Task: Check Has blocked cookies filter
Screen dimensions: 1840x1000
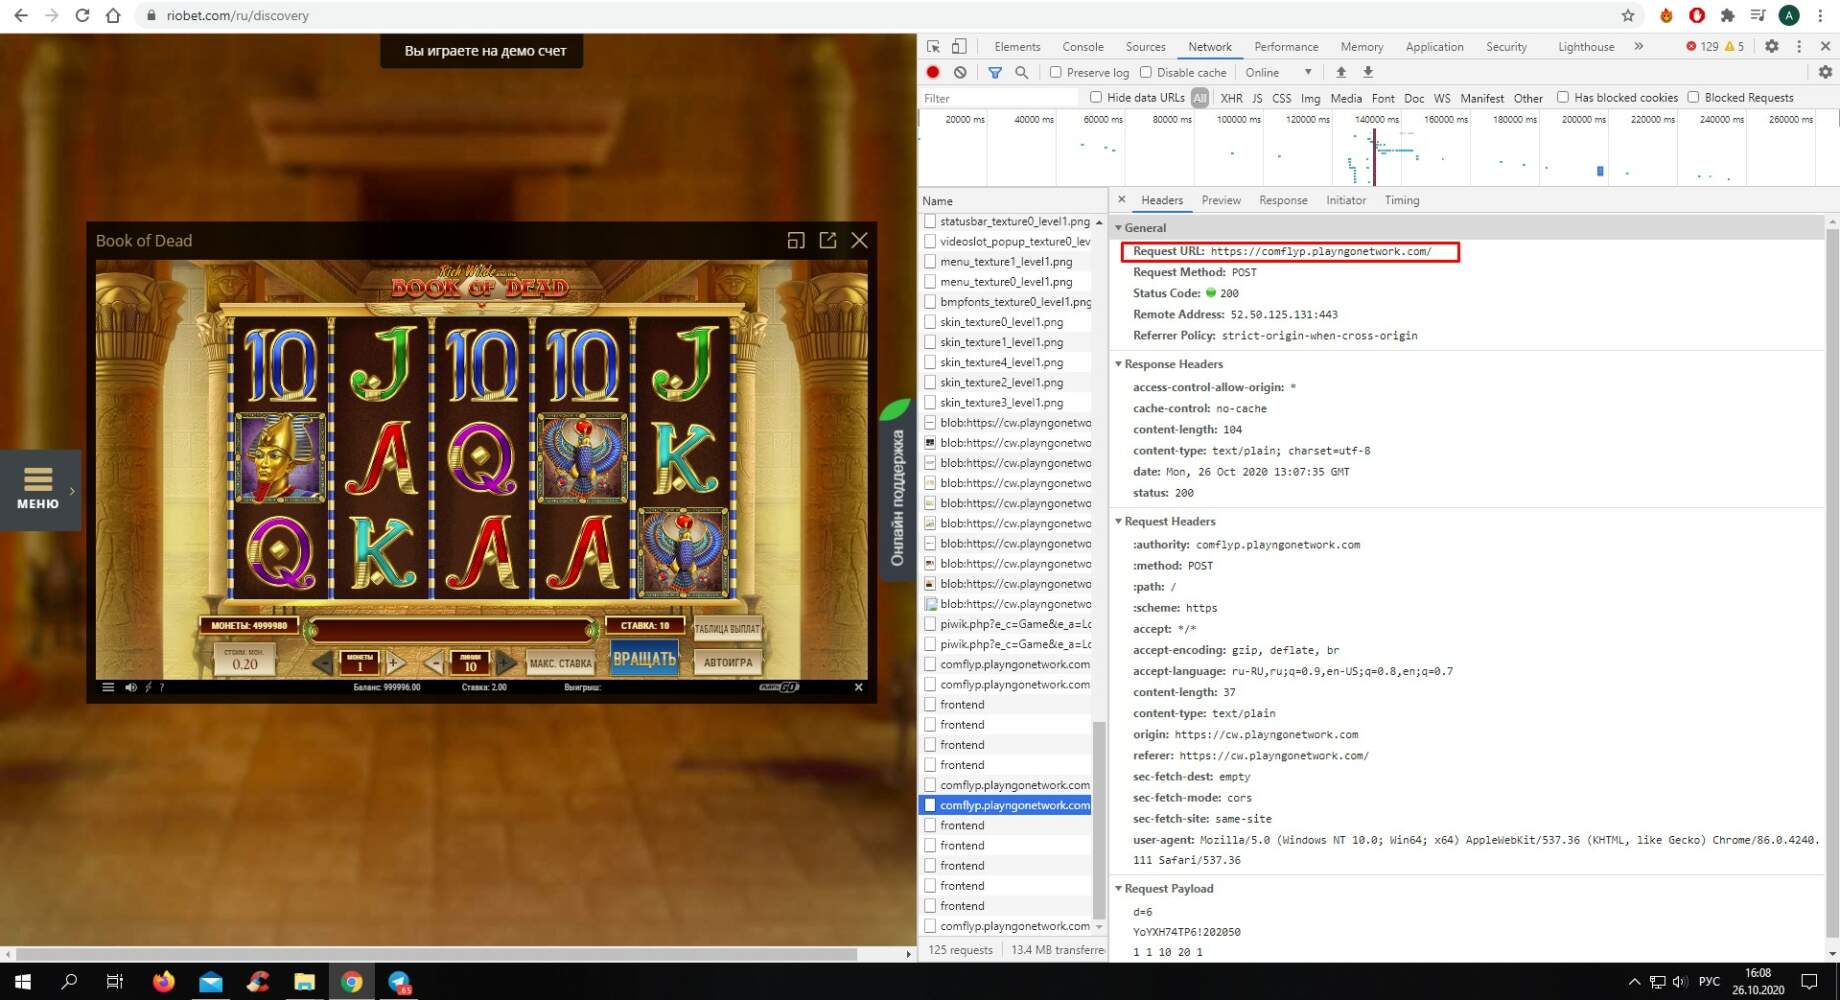Action: [1563, 97]
